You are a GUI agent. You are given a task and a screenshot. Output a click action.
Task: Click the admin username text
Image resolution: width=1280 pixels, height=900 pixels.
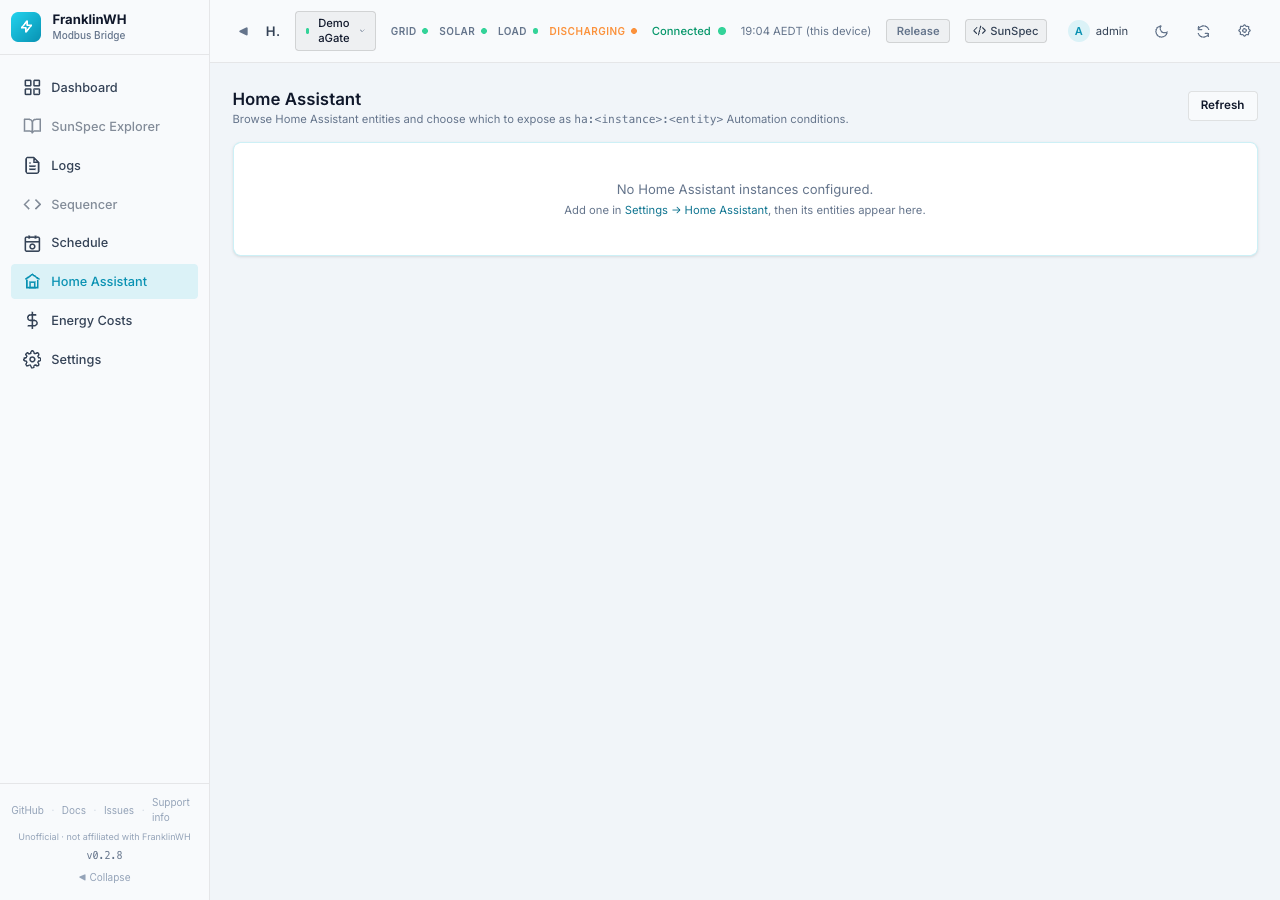(x=1111, y=31)
